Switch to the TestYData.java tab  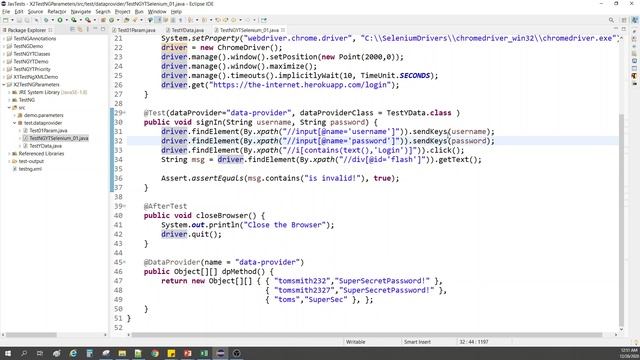[187, 30]
